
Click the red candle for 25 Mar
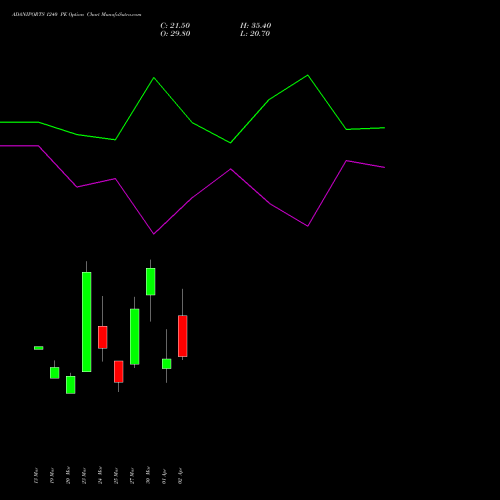(119, 371)
